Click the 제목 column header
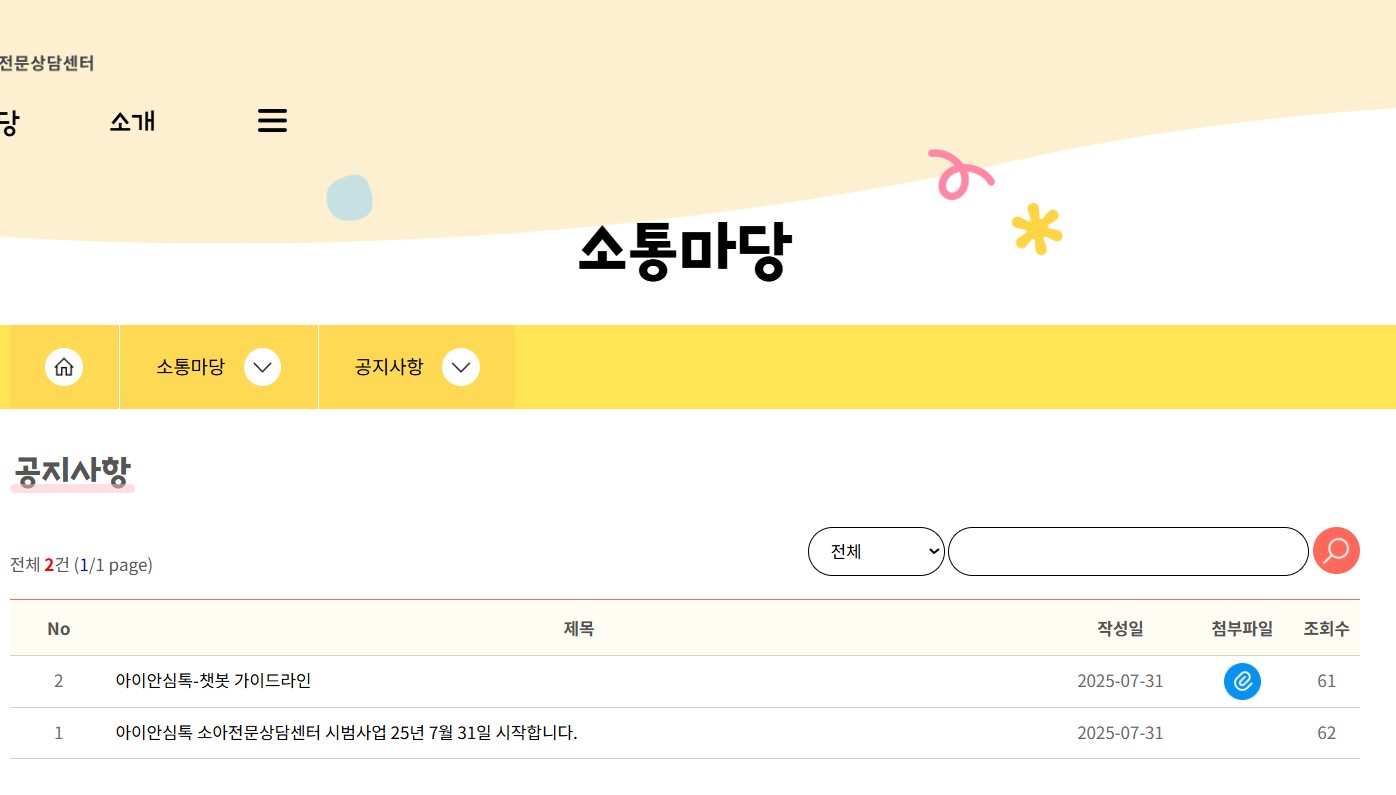1396x795 pixels. click(579, 628)
